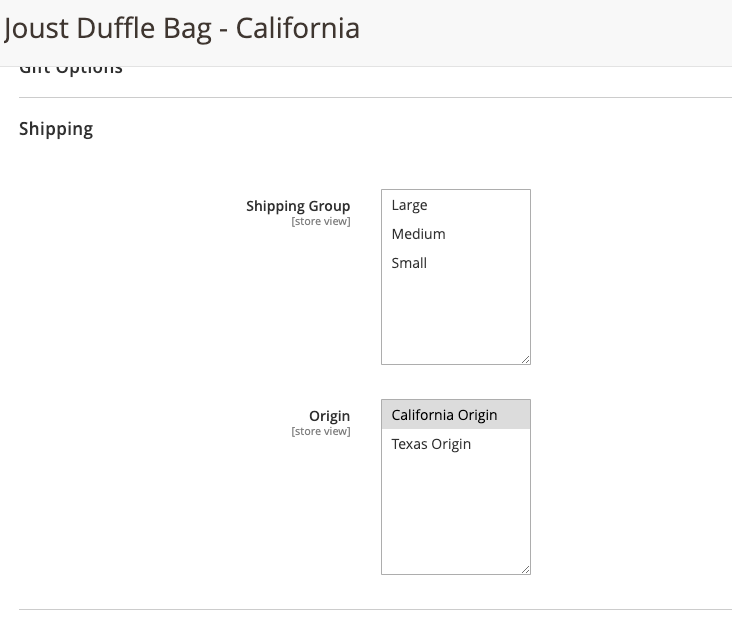The image size is (732, 621).
Task: Click the Shipping Group listbox resize handle
Action: point(525,359)
